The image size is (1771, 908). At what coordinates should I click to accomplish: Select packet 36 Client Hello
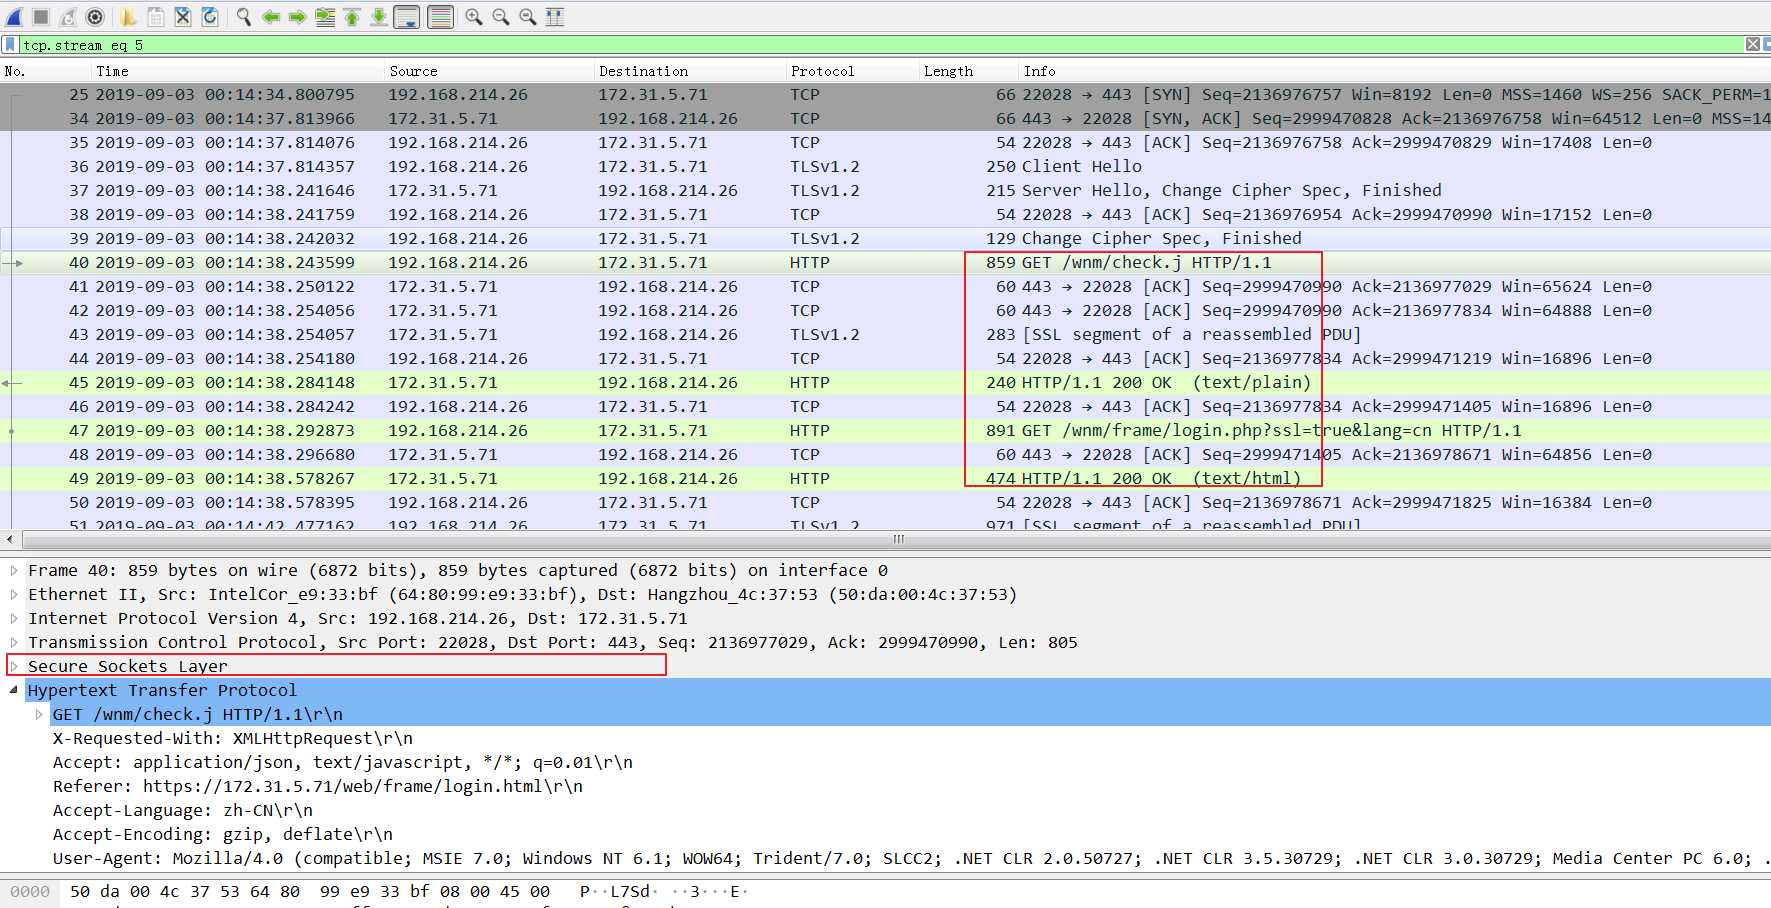tap(885, 166)
